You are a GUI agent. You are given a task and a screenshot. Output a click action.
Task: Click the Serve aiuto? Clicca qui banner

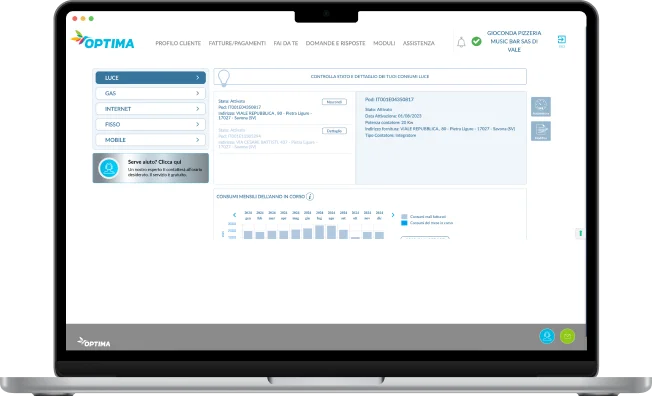151,168
